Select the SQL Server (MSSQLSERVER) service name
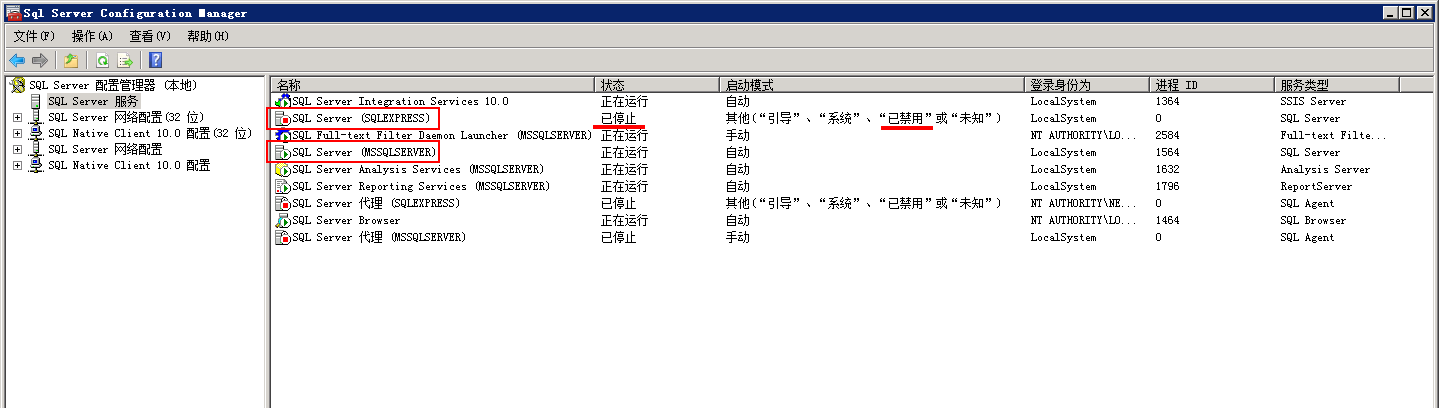1439x408 pixels. tap(364, 152)
